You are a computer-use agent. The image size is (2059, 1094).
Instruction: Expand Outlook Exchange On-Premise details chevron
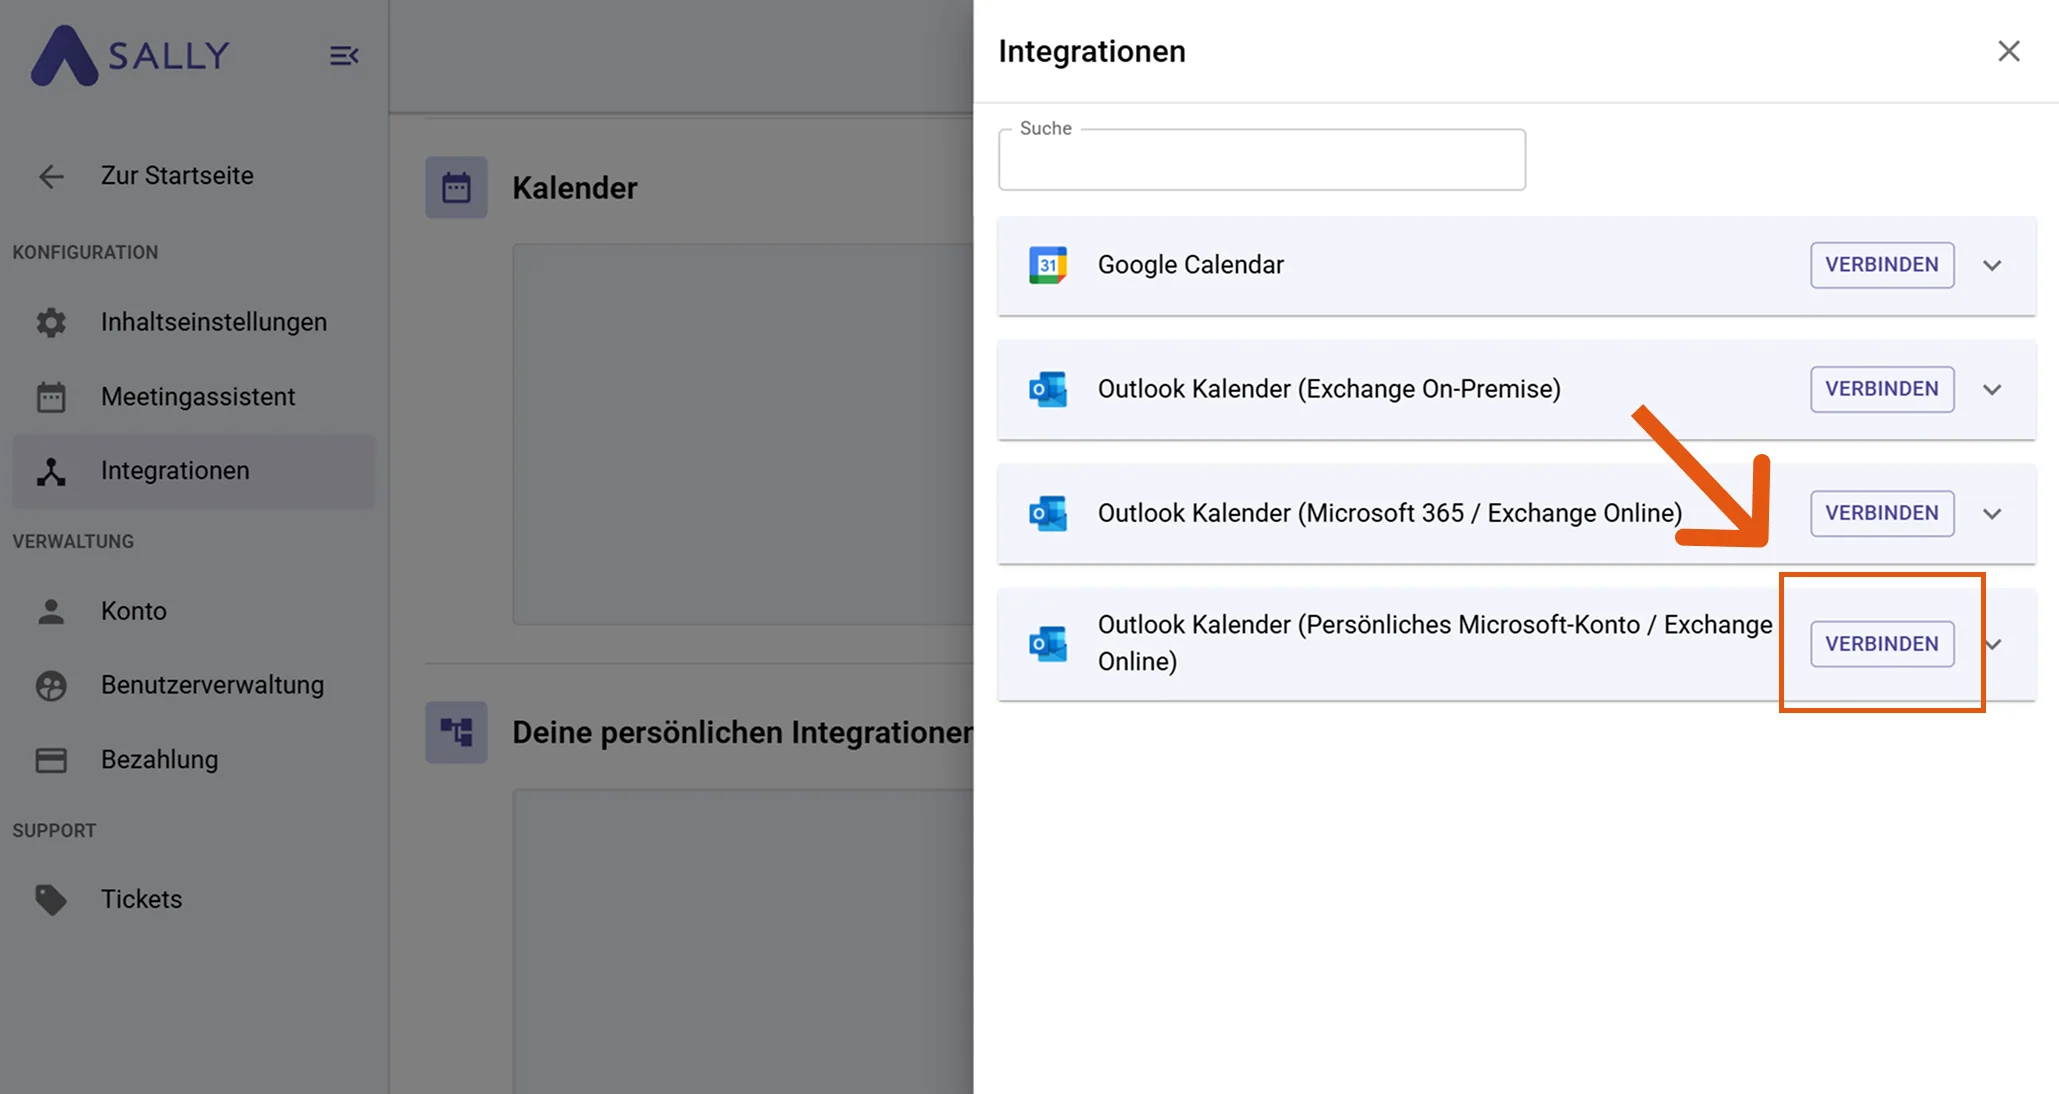pos(1992,389)
